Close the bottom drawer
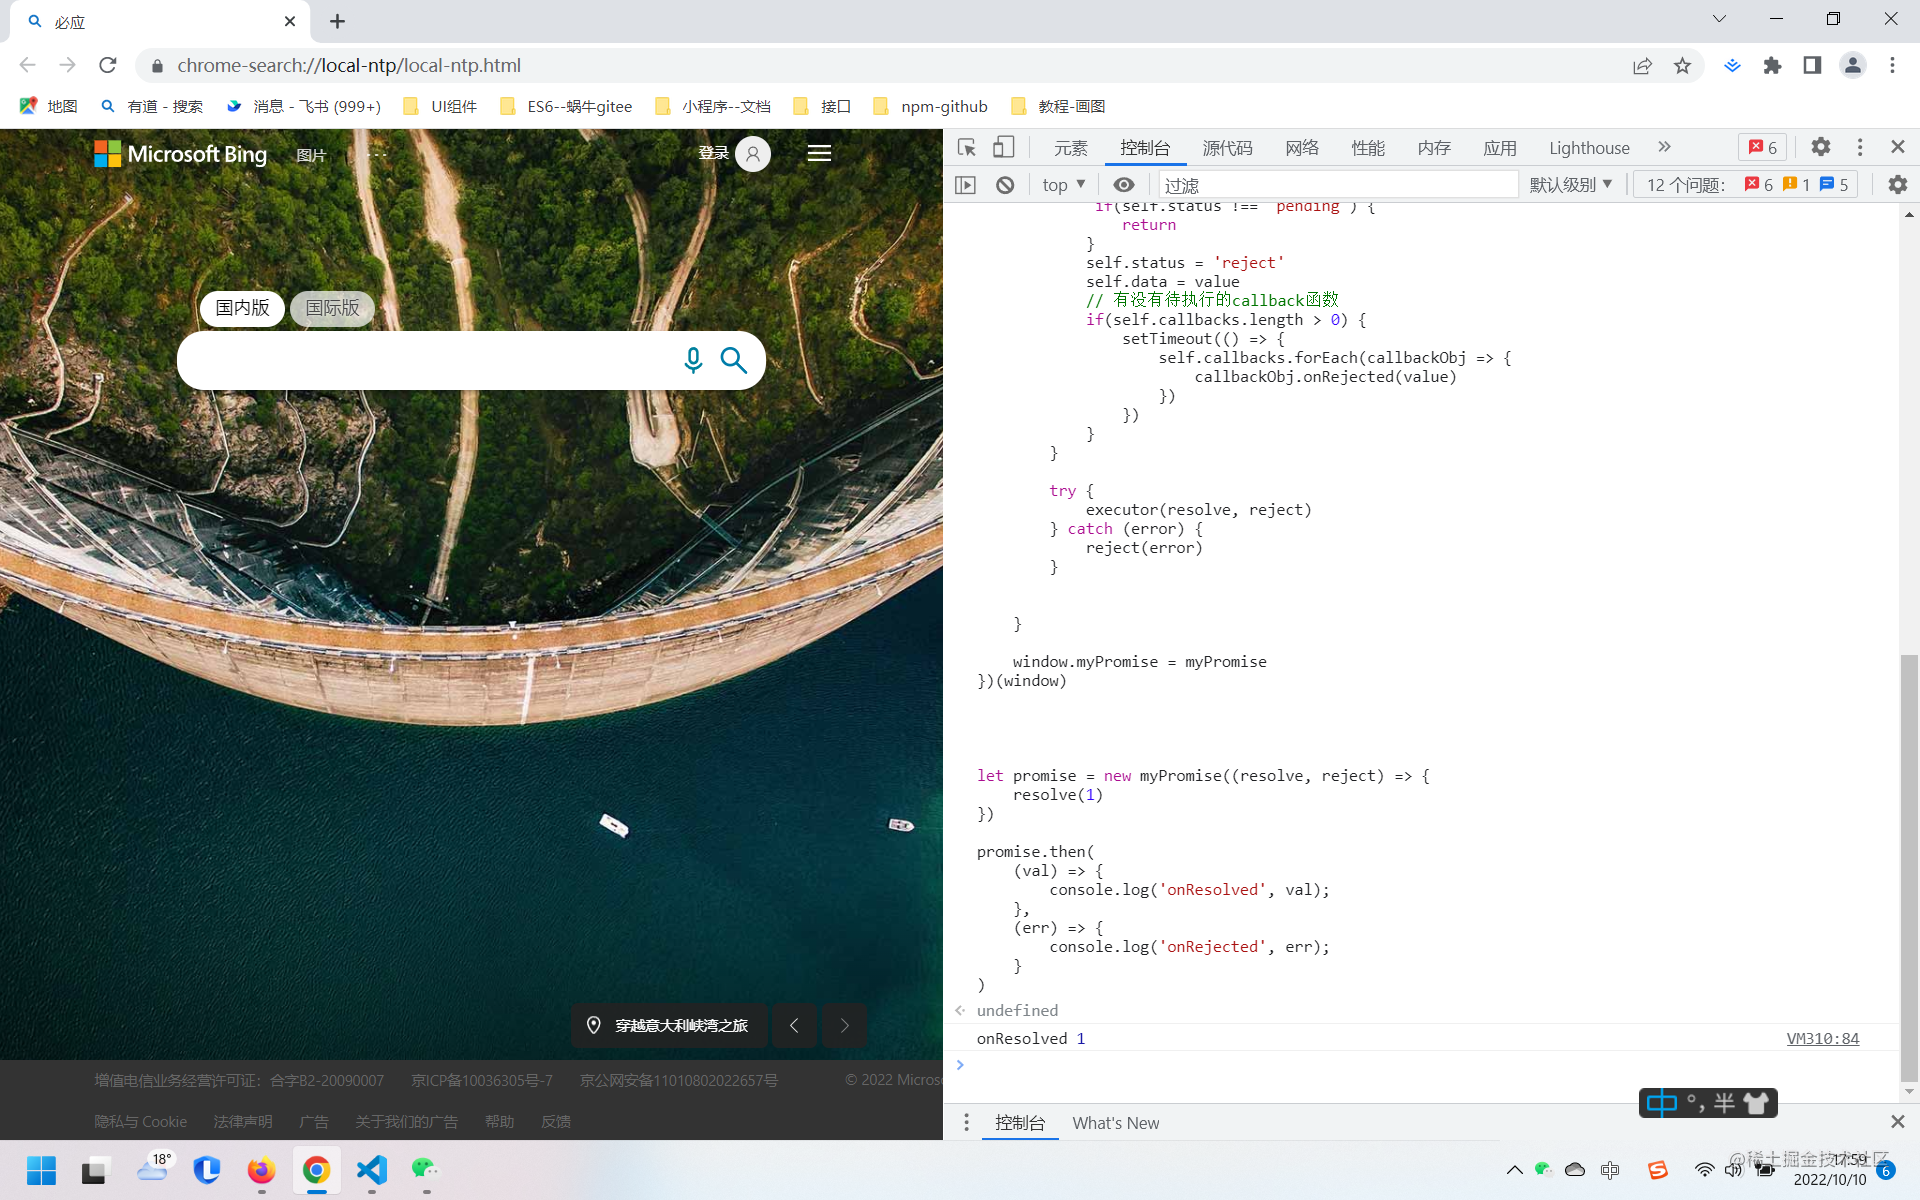 click(1898, 1122)
